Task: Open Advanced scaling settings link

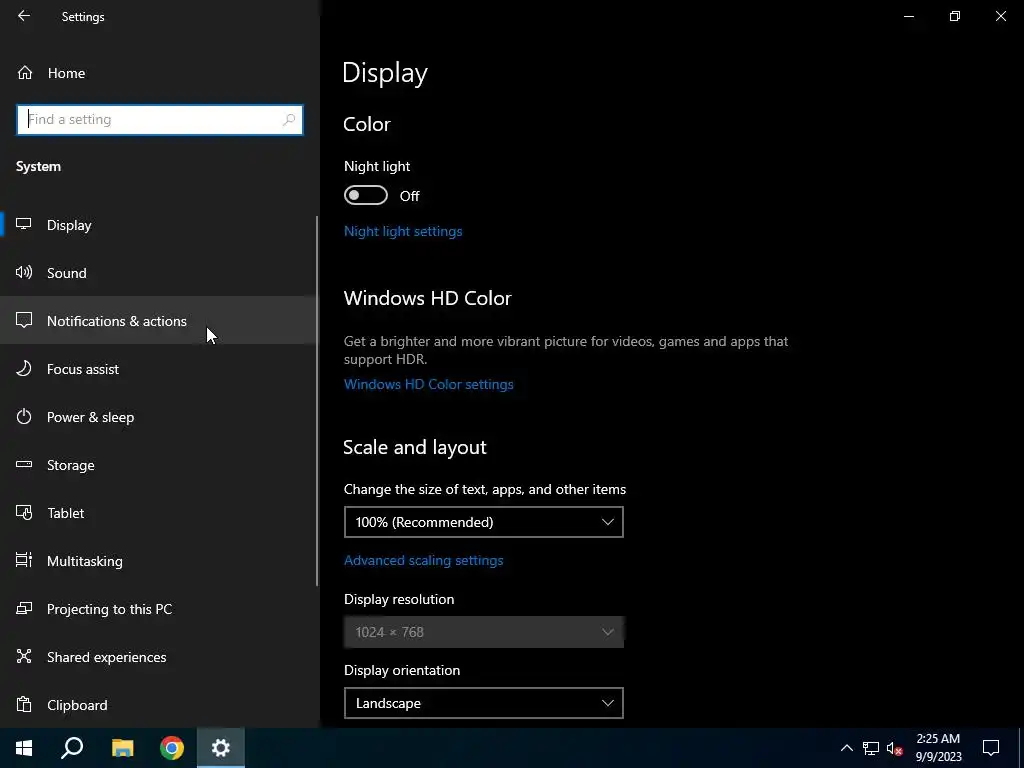Action: 423,560
